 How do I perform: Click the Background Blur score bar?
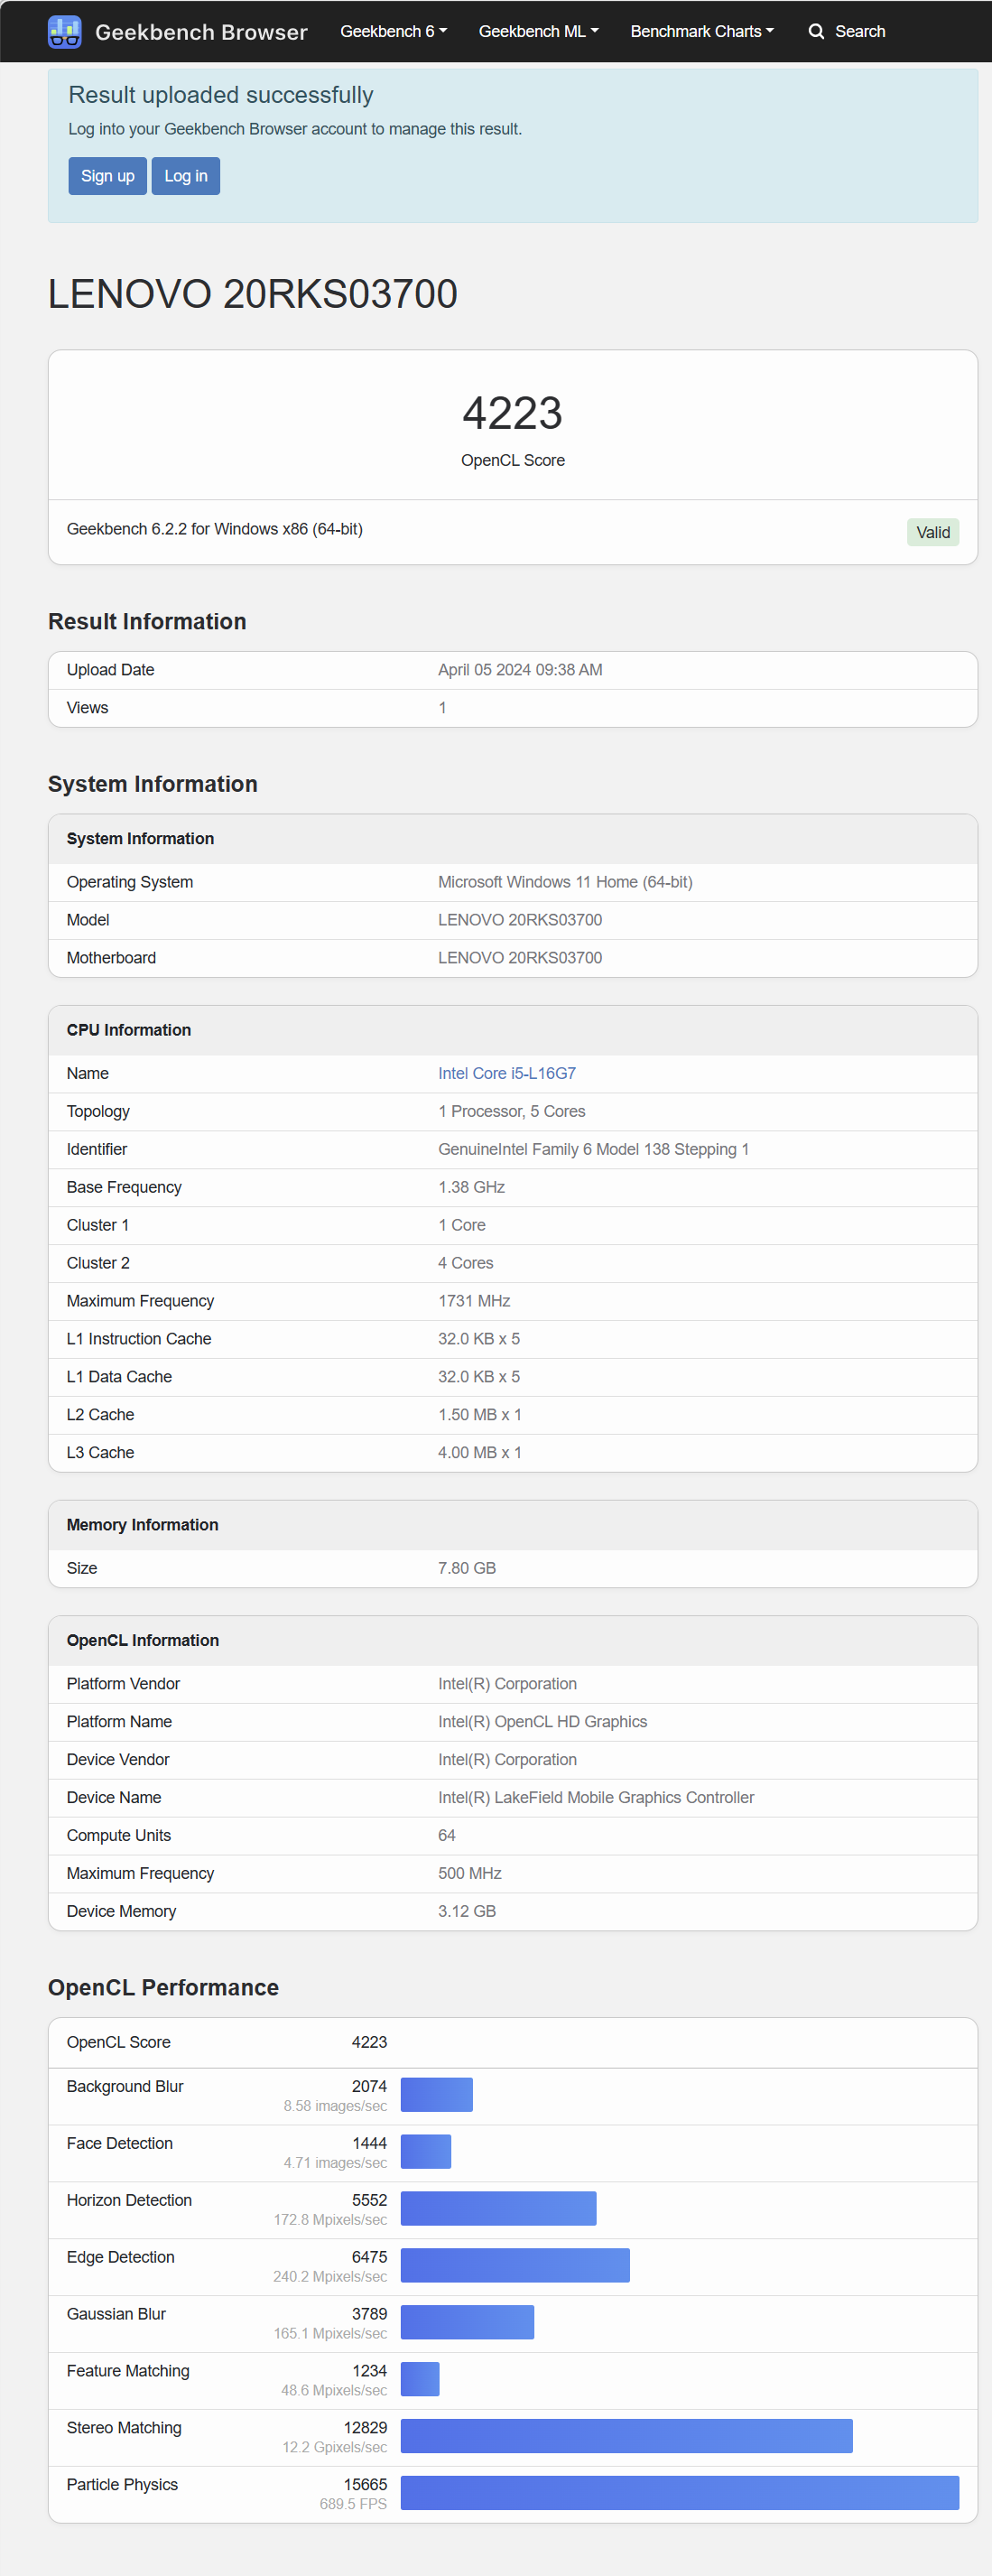point(436,2094)
